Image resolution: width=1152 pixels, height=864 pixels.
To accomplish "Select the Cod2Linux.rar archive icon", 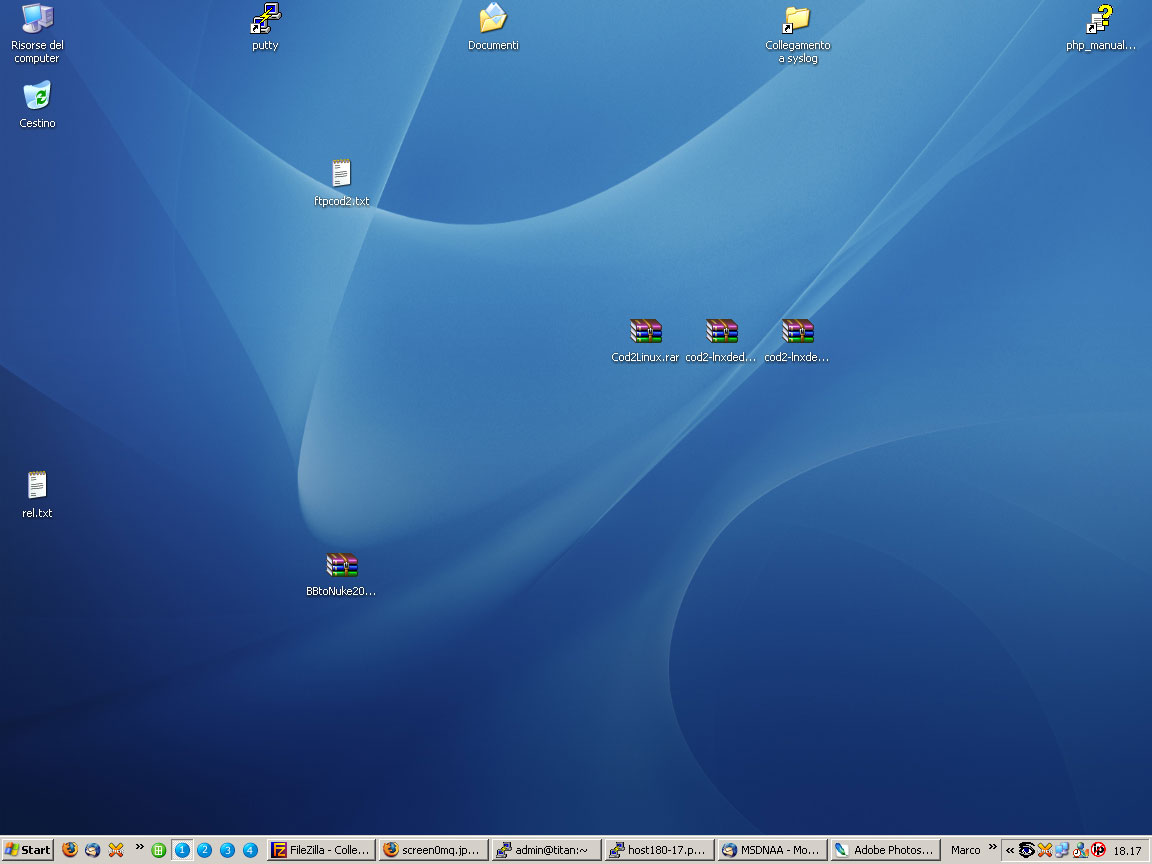I will click(x=645, y=332).
